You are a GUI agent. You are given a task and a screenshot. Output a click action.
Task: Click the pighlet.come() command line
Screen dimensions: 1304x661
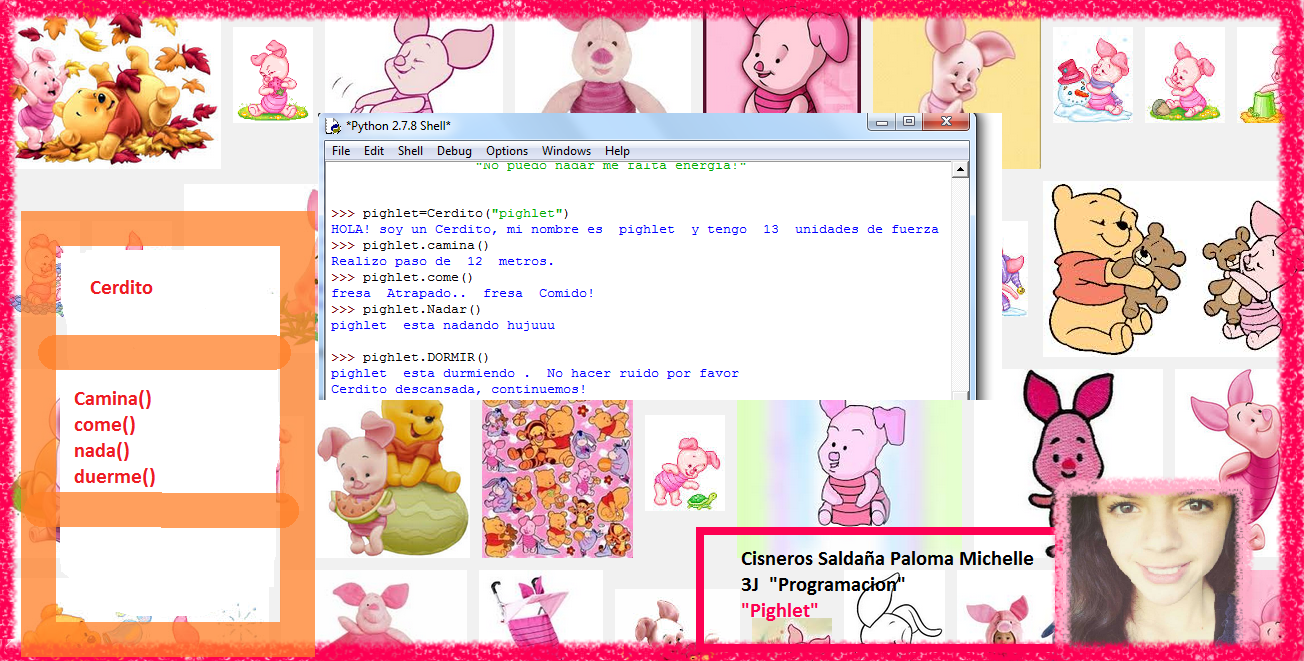(402, 277)
